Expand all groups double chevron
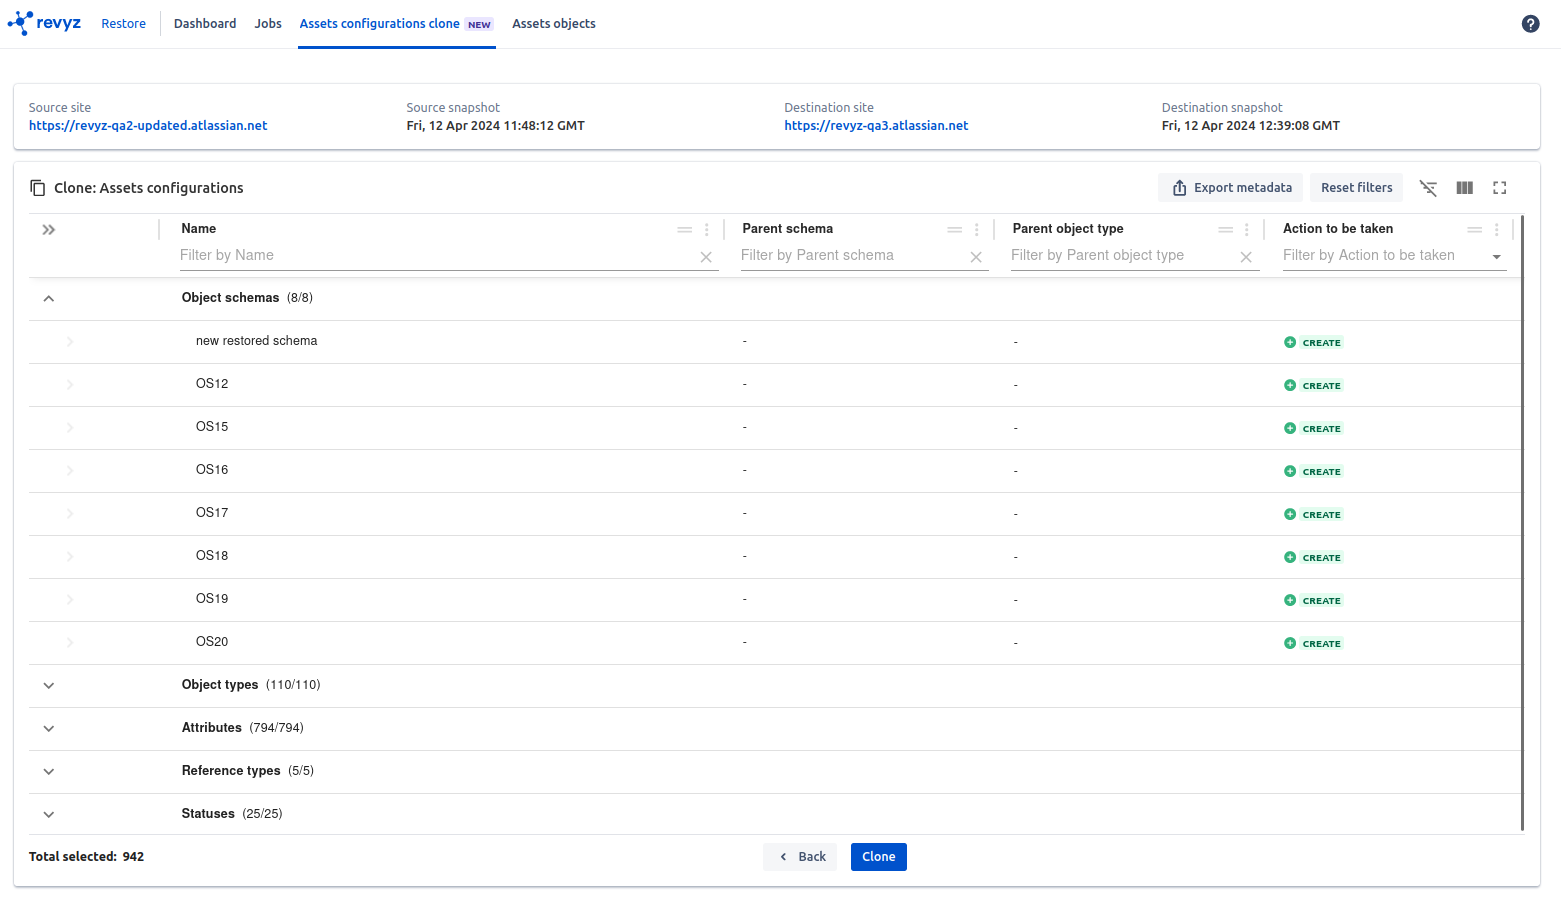 [x=48, y=230]
